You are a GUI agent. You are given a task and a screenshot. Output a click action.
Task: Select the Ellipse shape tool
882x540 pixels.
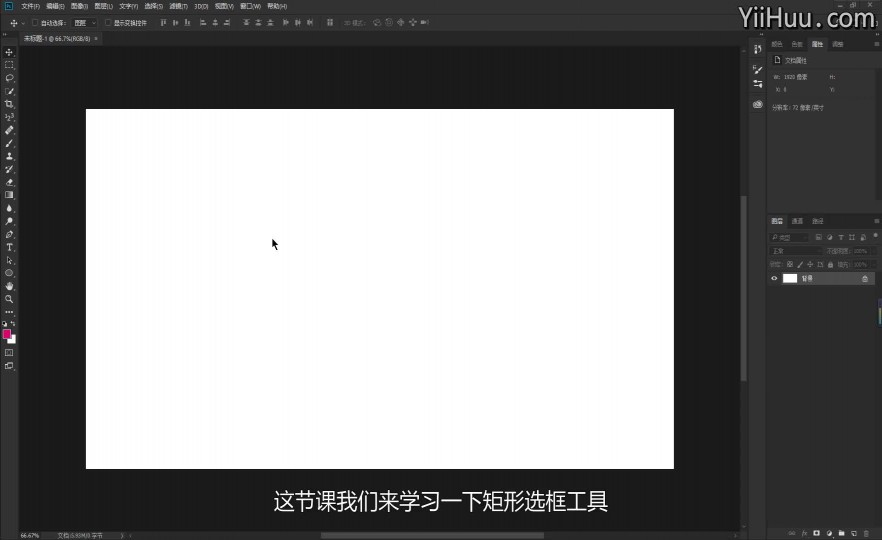click(x=9, y=273)
